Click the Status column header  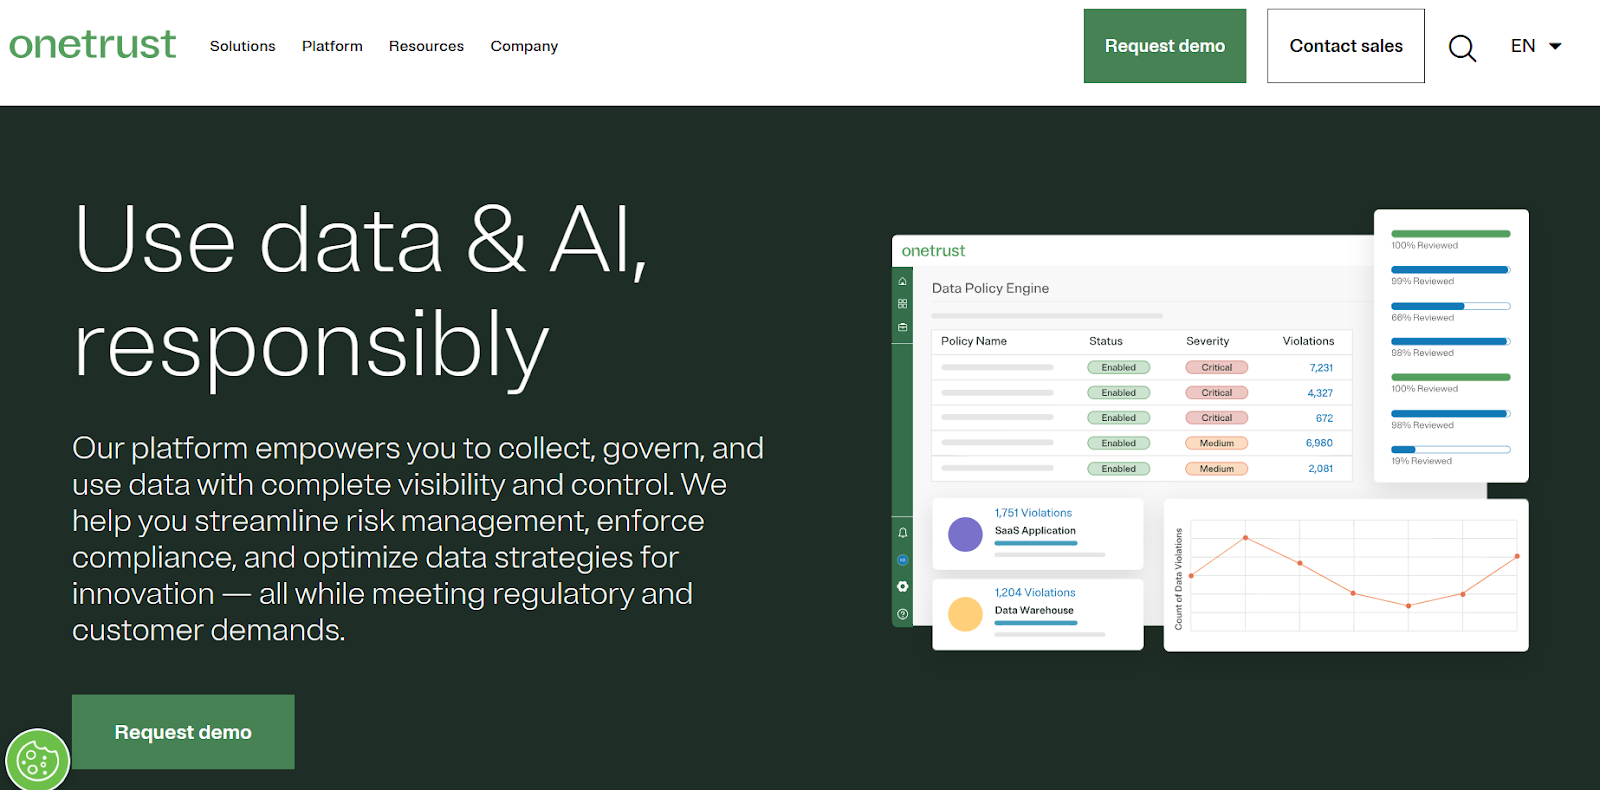tap(1106, 341)
